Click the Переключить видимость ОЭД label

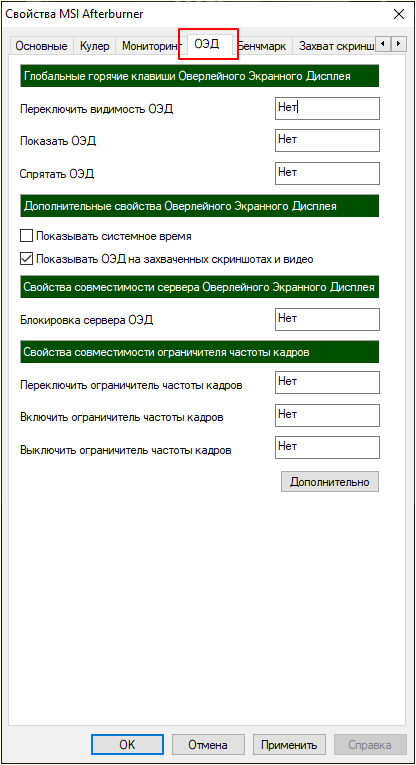click(97, 109)
